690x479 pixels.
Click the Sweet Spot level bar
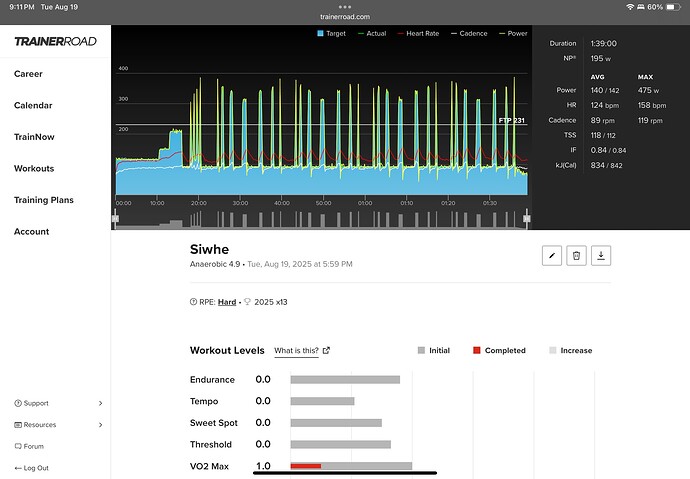click(336, 423)
